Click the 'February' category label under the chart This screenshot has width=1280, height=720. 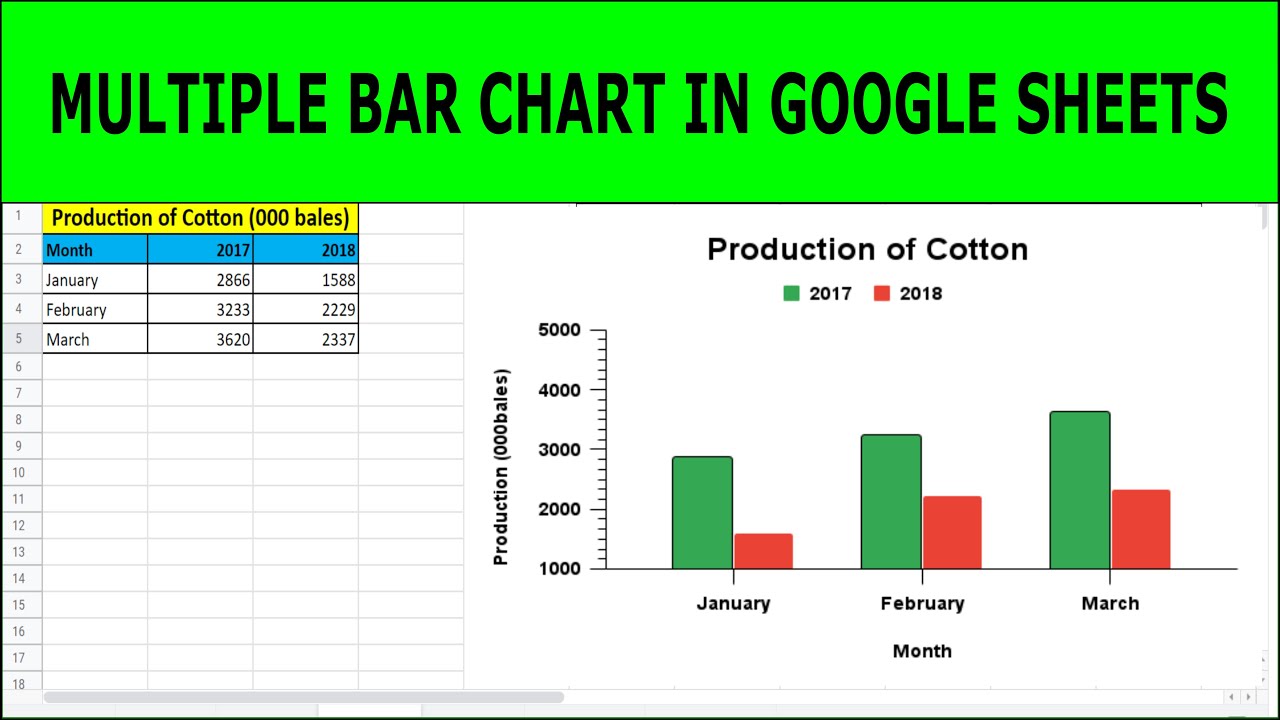point(922,604)
